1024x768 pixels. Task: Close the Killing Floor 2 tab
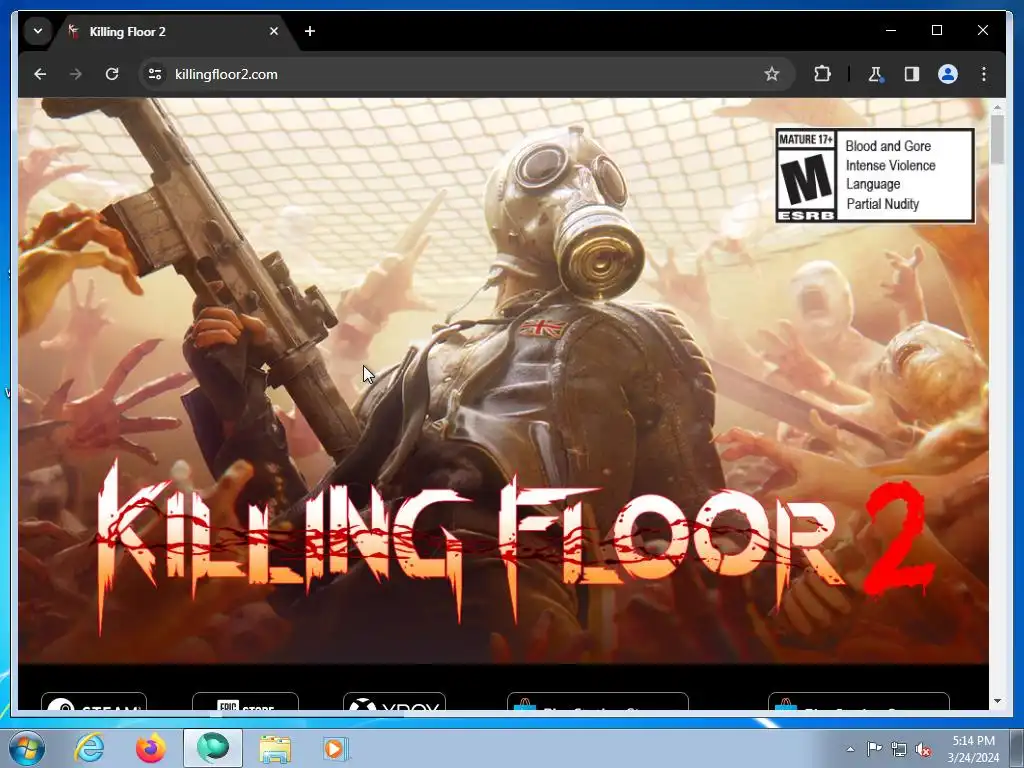(274, 31)
